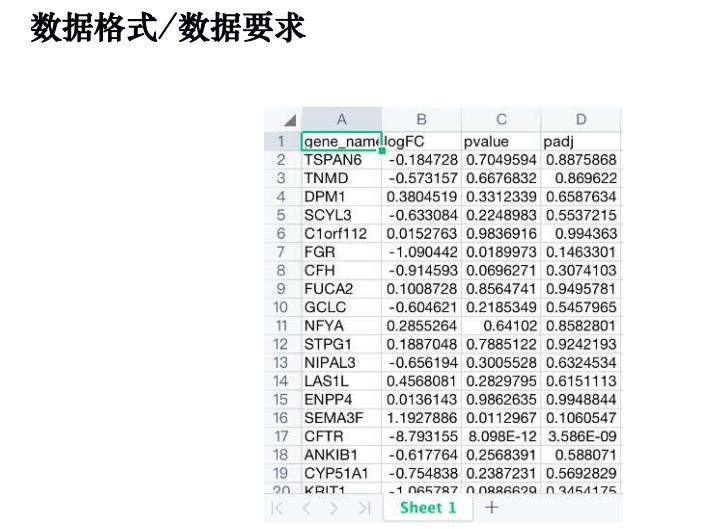The image size is (703, 529).
Task: Click logFC value 0.3804519
Action: click(421, 196)
